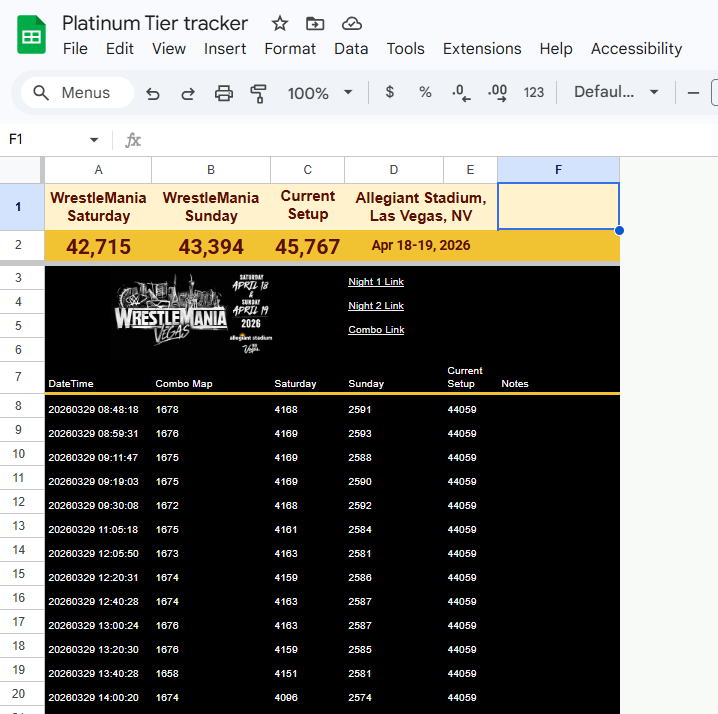Image resolution: width=718 pixels, height=714 pixels.
Task: Select the '45,767' cell
Action: pyautogui.click(x=308, y=246)
